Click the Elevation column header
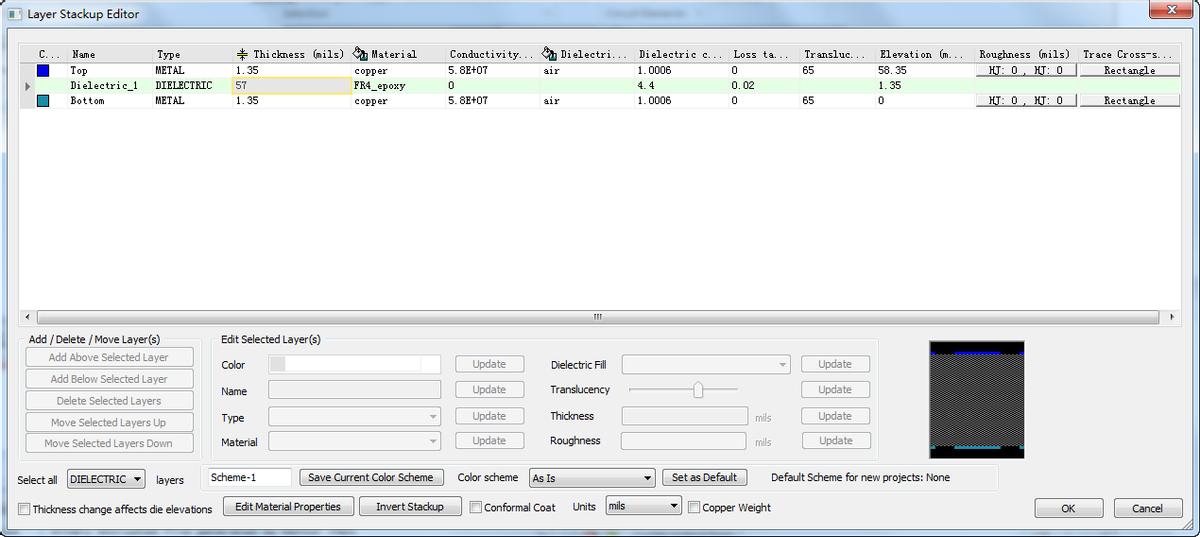The image size is (1200, 537). [x=922, y=54]
